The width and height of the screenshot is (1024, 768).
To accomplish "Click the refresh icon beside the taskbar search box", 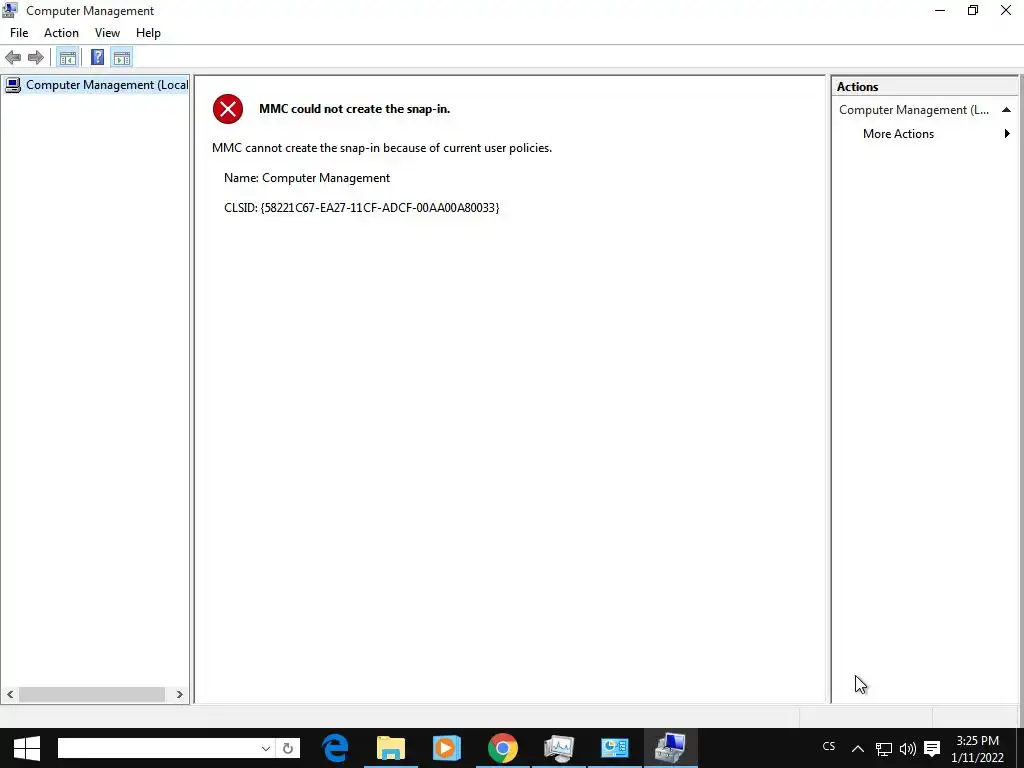I will 288,748.
